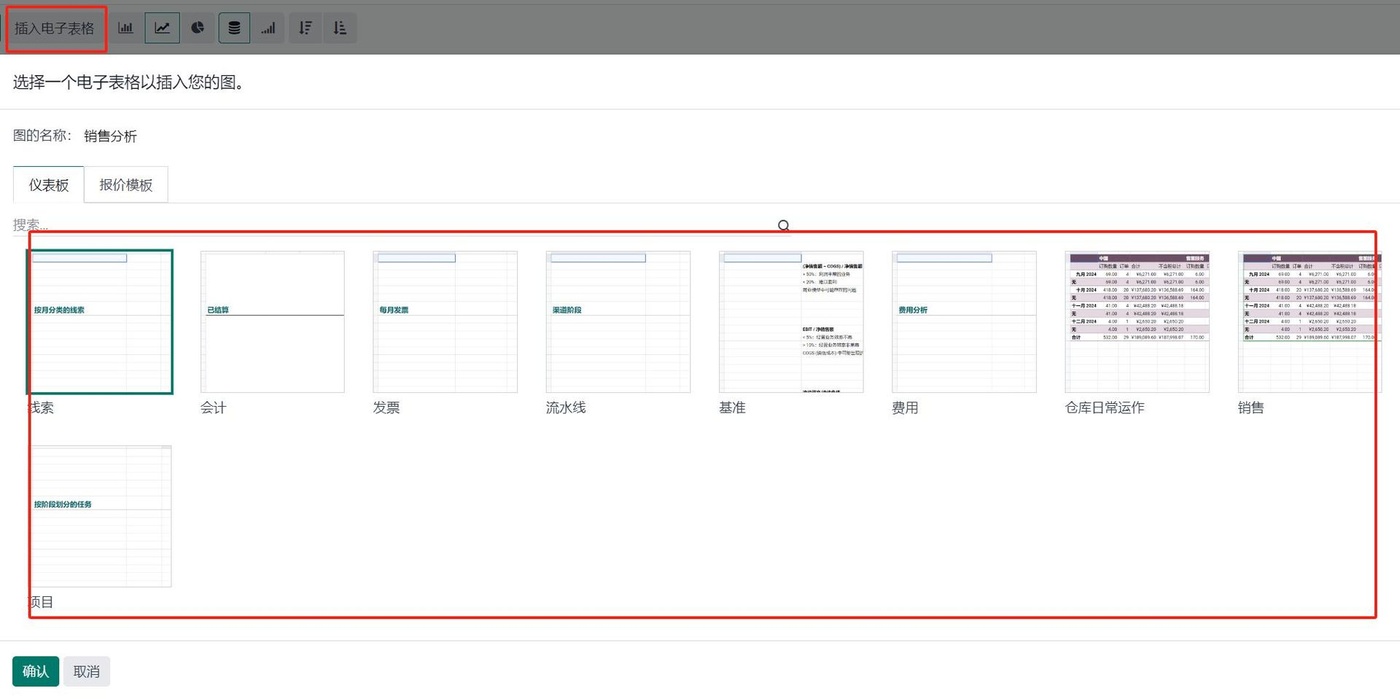Sort the chart in ascending order
Screen dimensions: 1400x699
[x=340, y=28]
